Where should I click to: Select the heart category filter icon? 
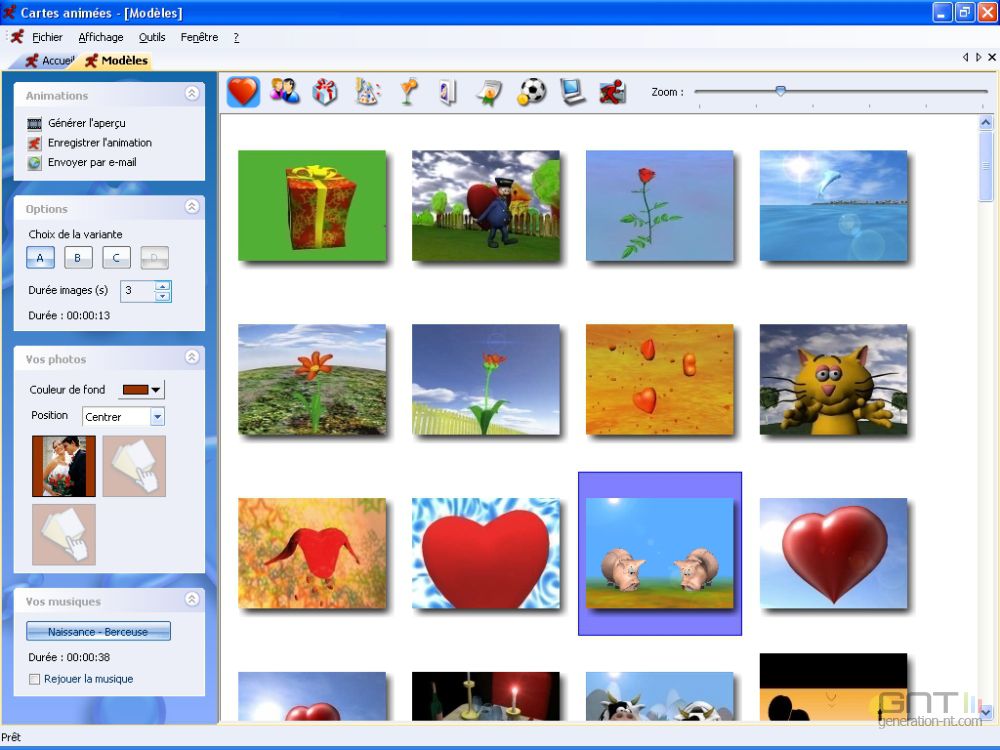click(243, 91)
